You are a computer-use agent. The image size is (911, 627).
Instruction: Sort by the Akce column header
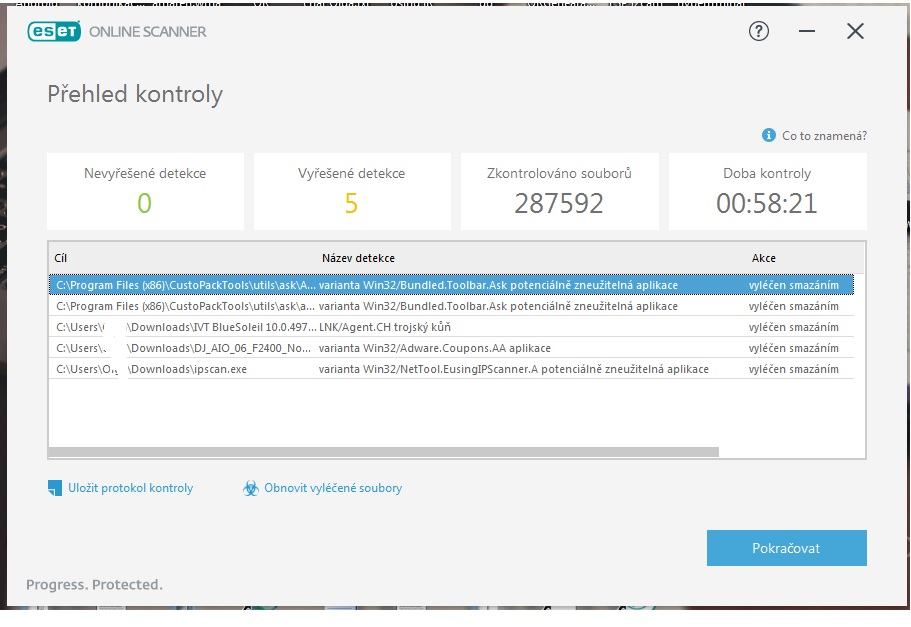point(763,258)
